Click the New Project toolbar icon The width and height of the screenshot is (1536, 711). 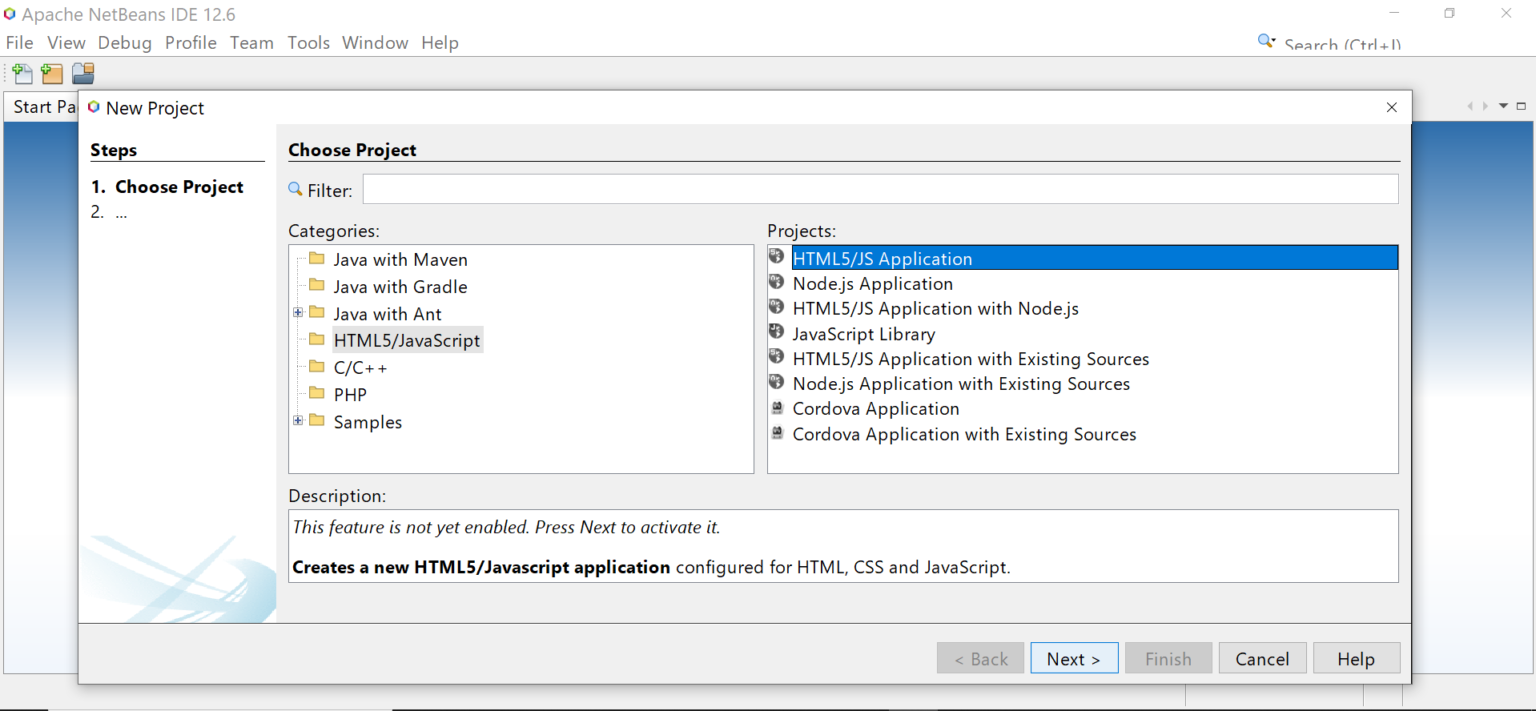pos(51,72)
